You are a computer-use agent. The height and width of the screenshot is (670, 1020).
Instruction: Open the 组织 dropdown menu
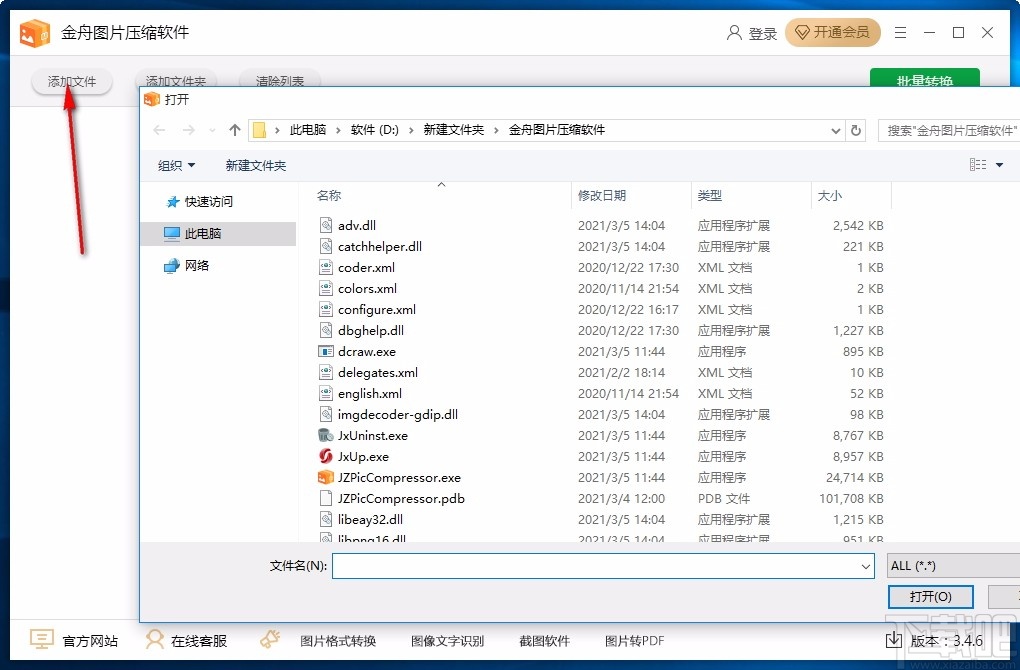click(x=176, y=165)
